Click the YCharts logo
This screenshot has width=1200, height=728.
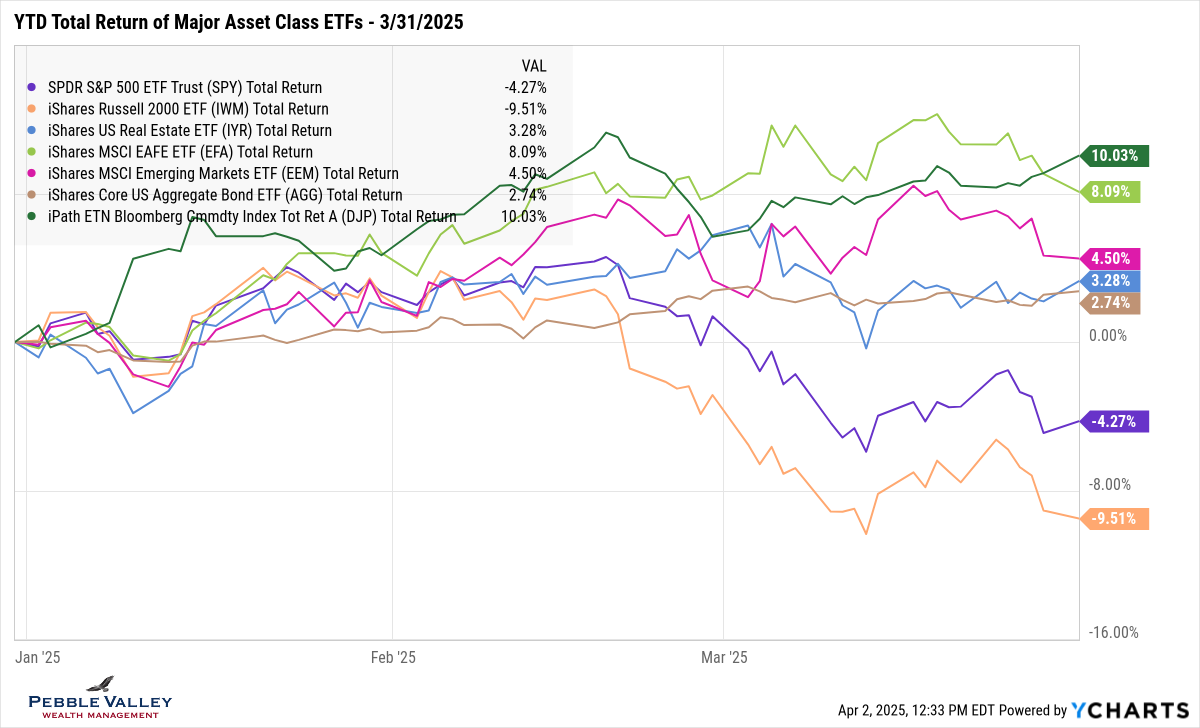pos(1129,710)
